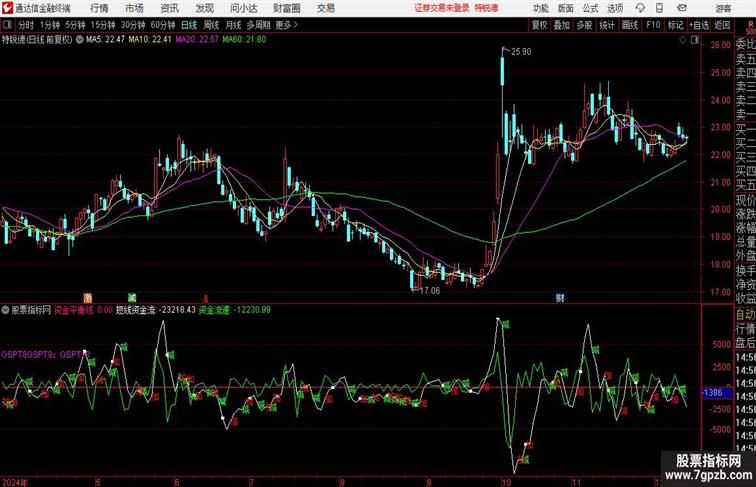Switch to the 15分钟 period tab

[103, 25]
